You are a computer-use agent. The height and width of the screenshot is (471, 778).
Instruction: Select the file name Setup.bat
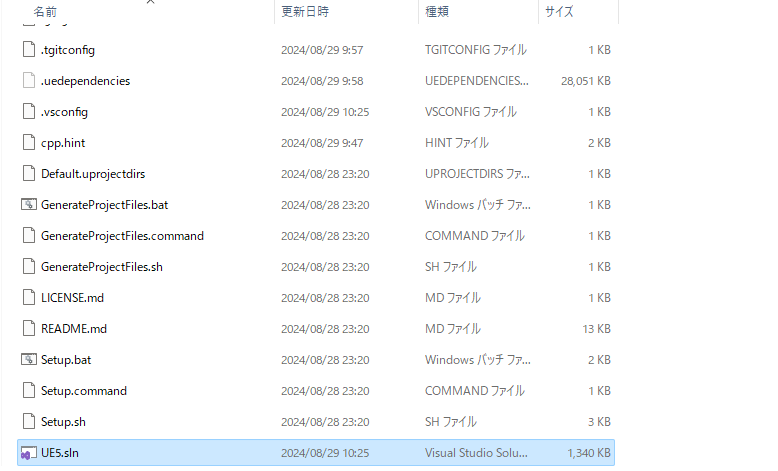click(66, 360)
